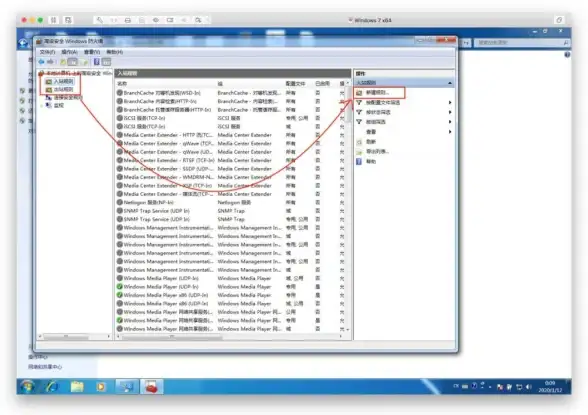Collapse the 入站规则 Actions section header arrow
Screen dimensions: 588x415
pyautogui.click(x=450, y=82)
